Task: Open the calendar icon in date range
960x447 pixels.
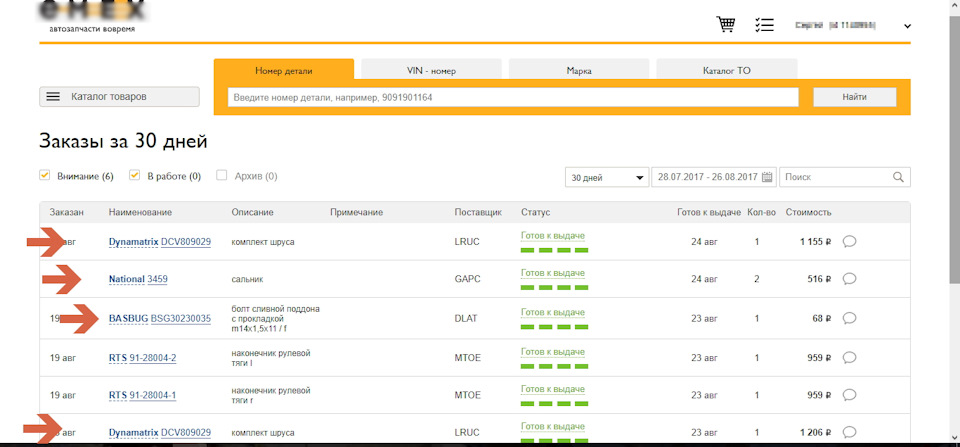Action: pyautogui.click(x=768, y=178)
